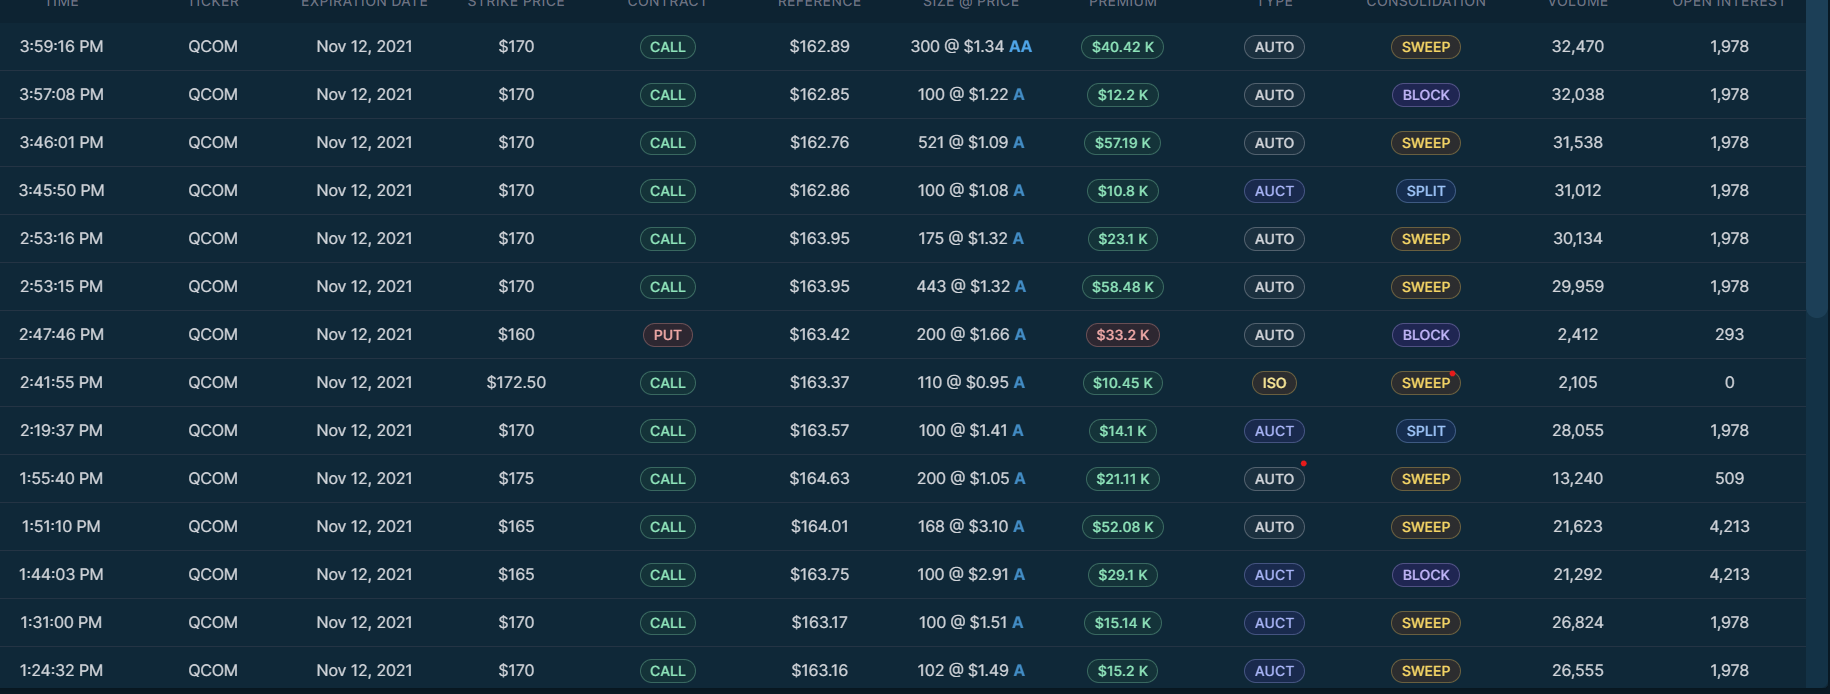Click the QCOM ticker in the 2:47:46 PM row
The width and height of the screenshot is (1830, 694).
point(213,335)
